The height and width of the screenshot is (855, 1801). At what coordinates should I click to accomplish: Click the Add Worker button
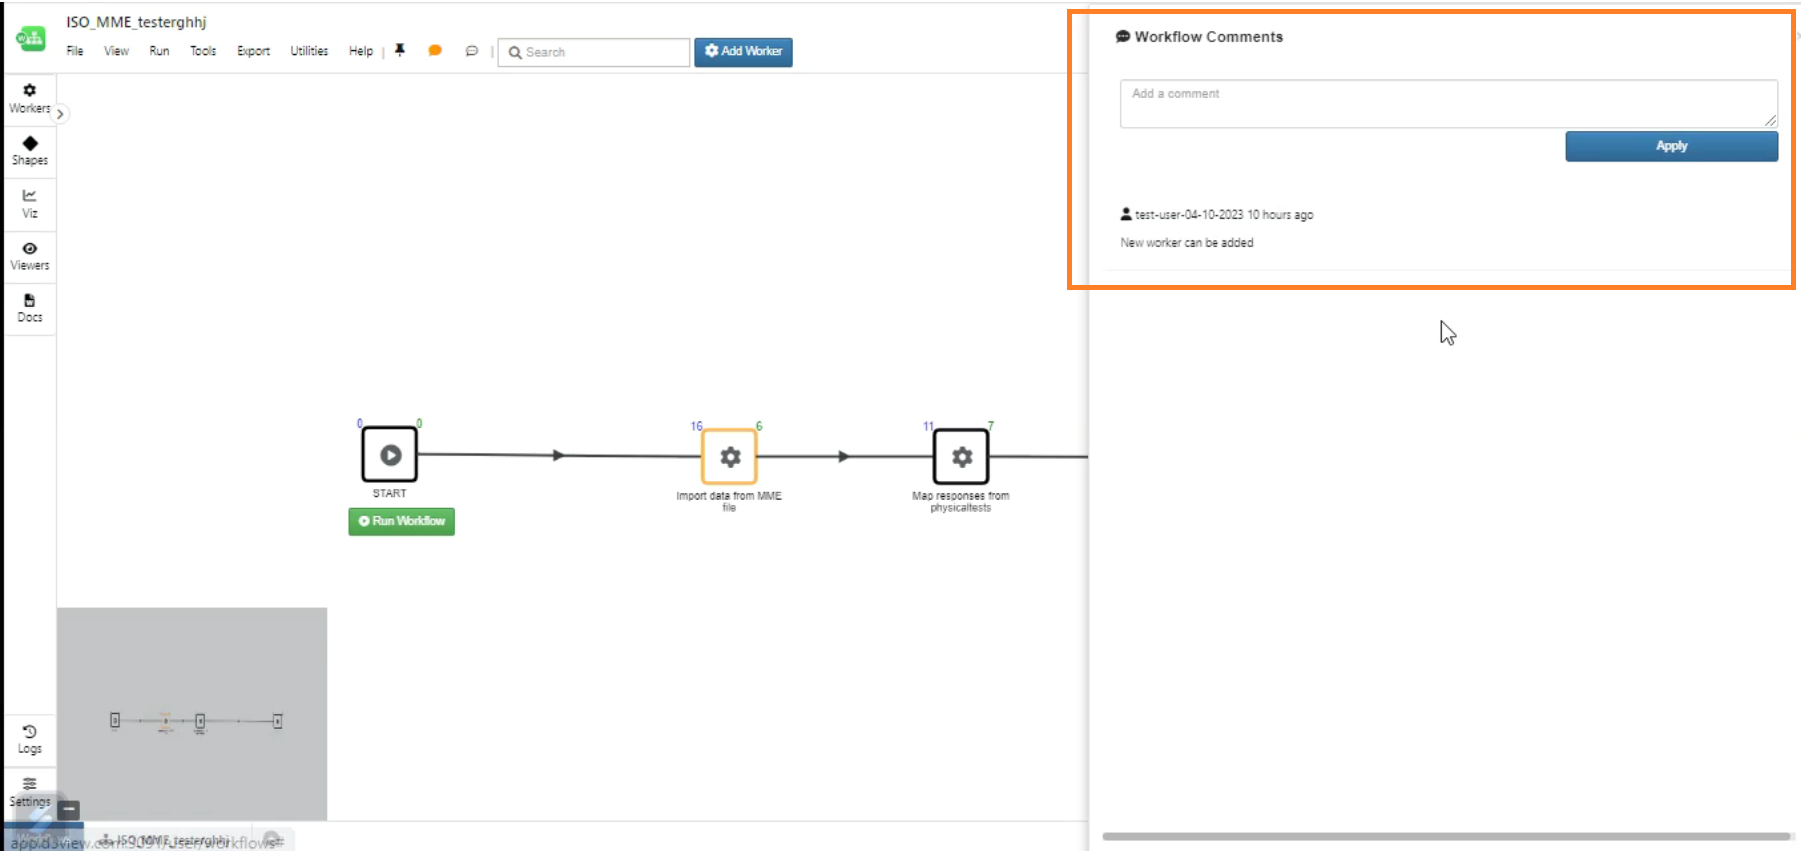point(743,51)
